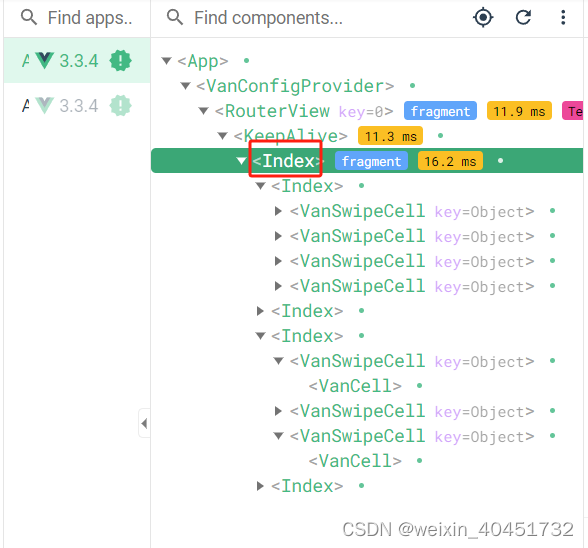Click the refresh component tree icon
This screenshot has height=548, width=588.
pyautogui.click(x=523, y=17)
